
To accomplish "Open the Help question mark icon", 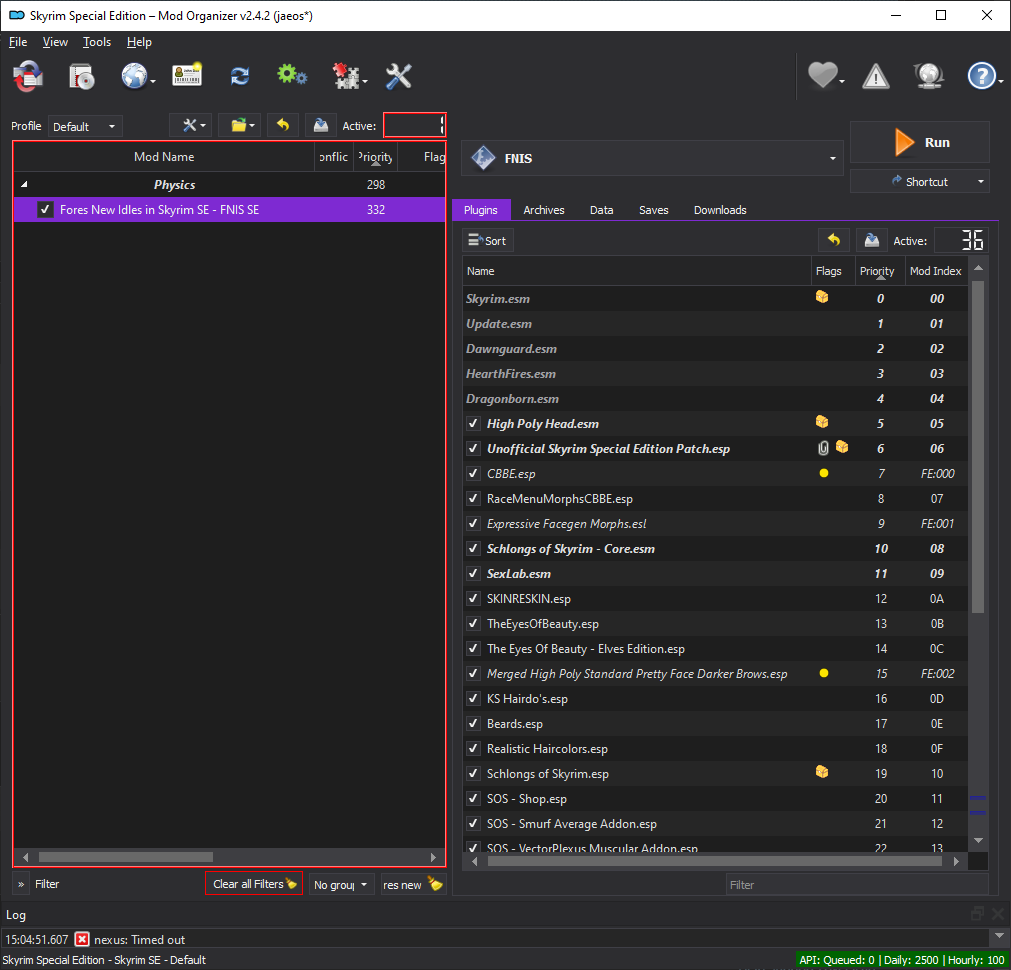I will (x=981, y=76).
